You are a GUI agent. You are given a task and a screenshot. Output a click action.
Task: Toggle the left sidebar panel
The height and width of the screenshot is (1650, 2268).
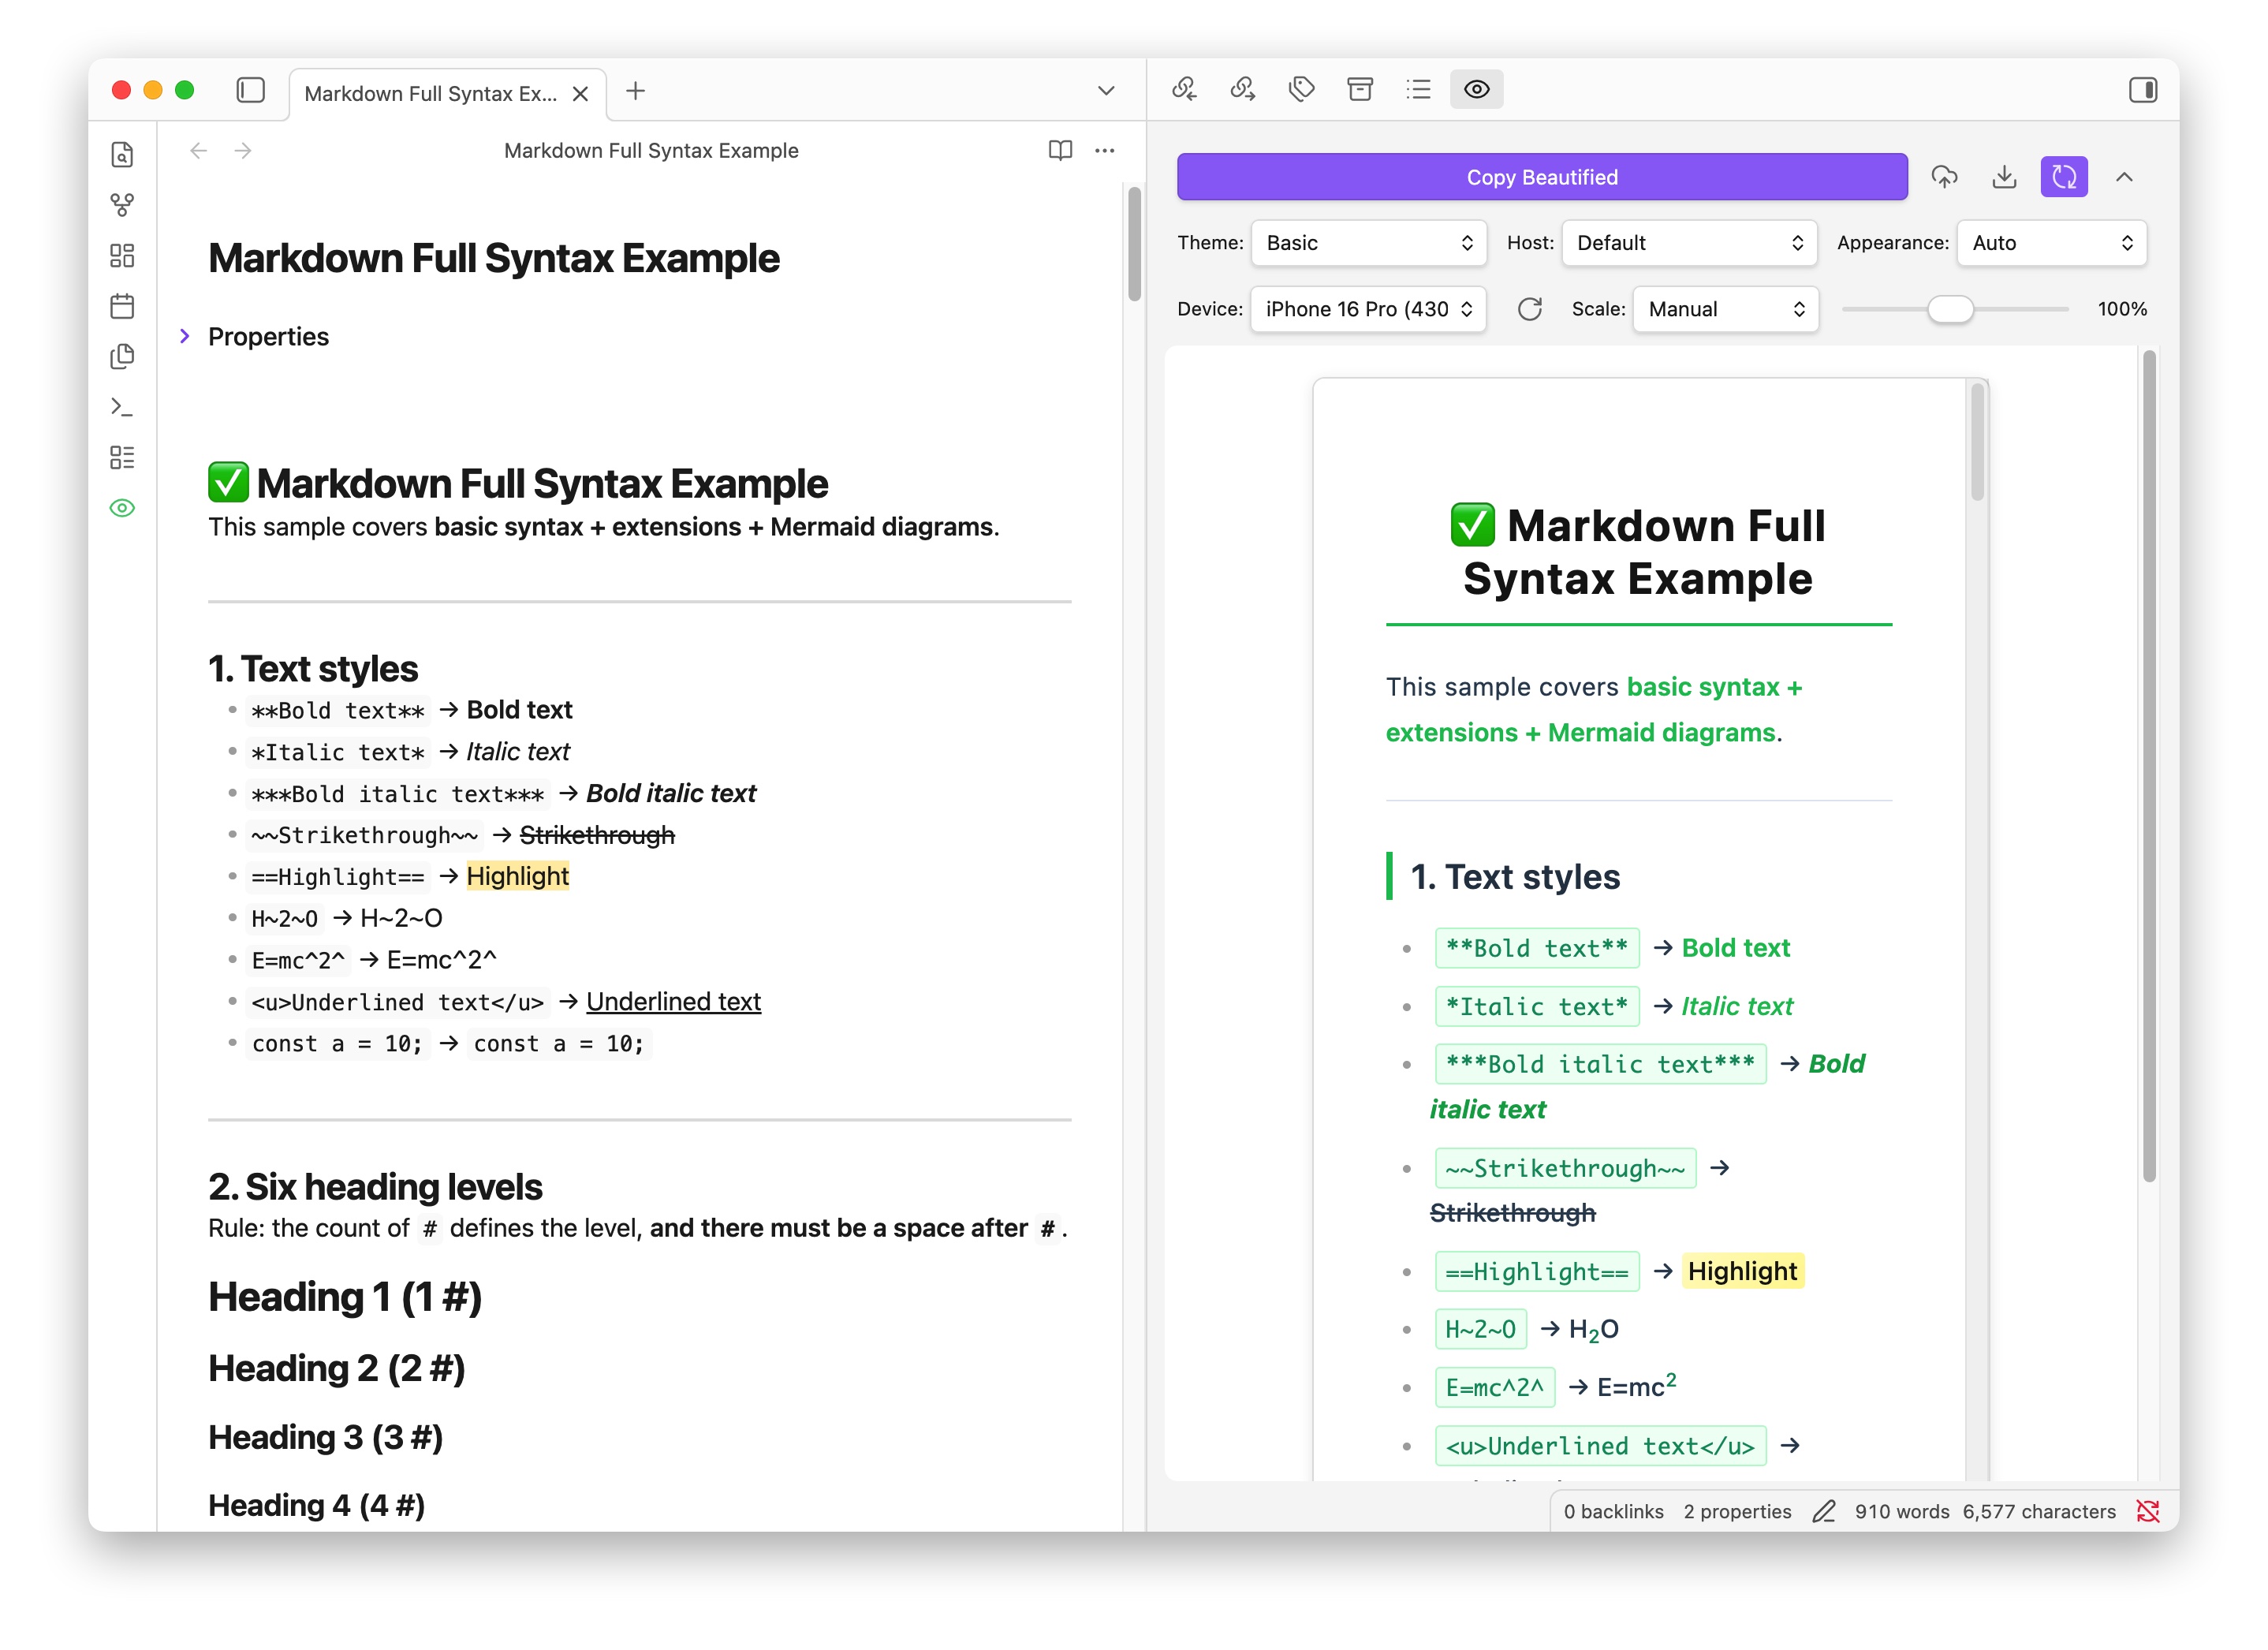tap(250, 90)
